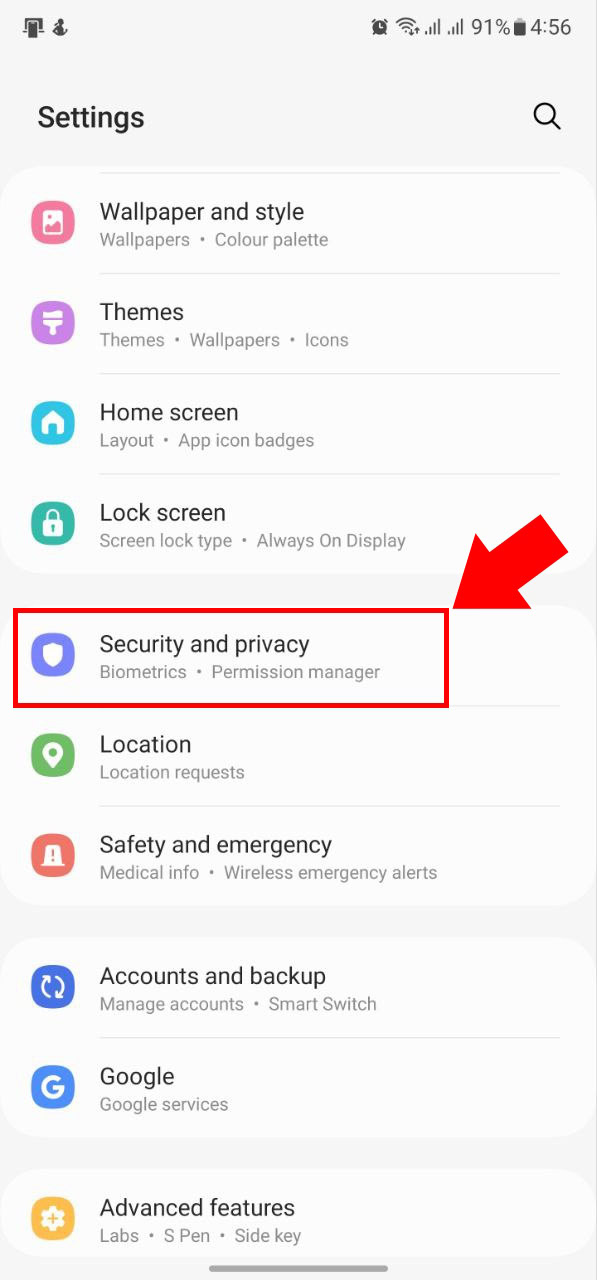
Task: Tap the Themes settings label
Action: point(142,312)
